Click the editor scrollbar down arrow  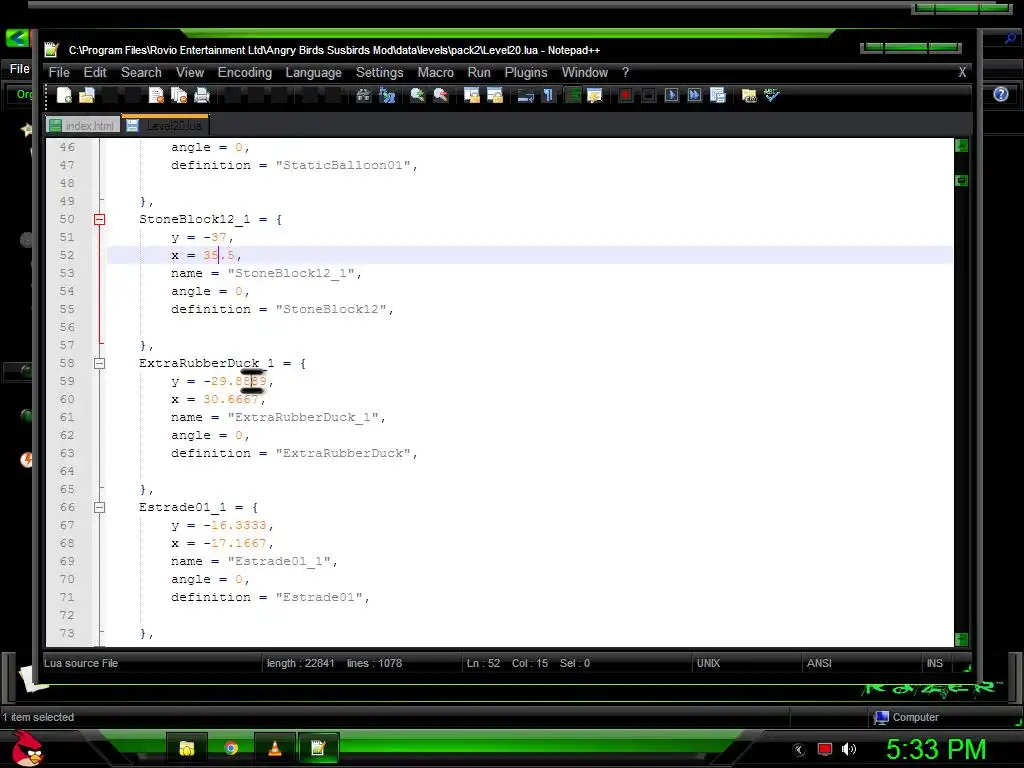coord(961,639)
